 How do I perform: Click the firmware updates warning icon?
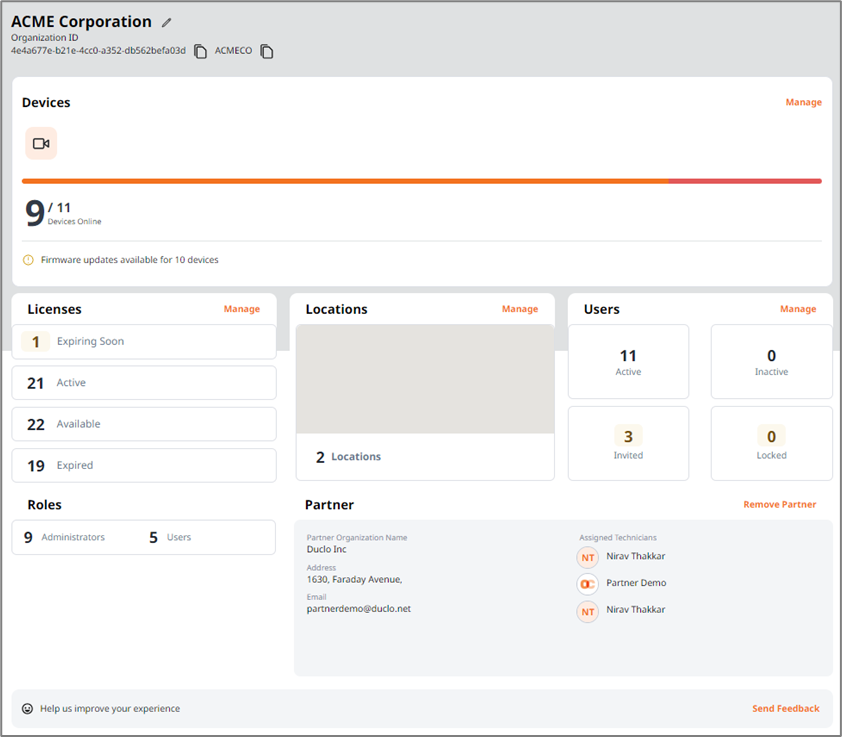(x=28, y=260)
